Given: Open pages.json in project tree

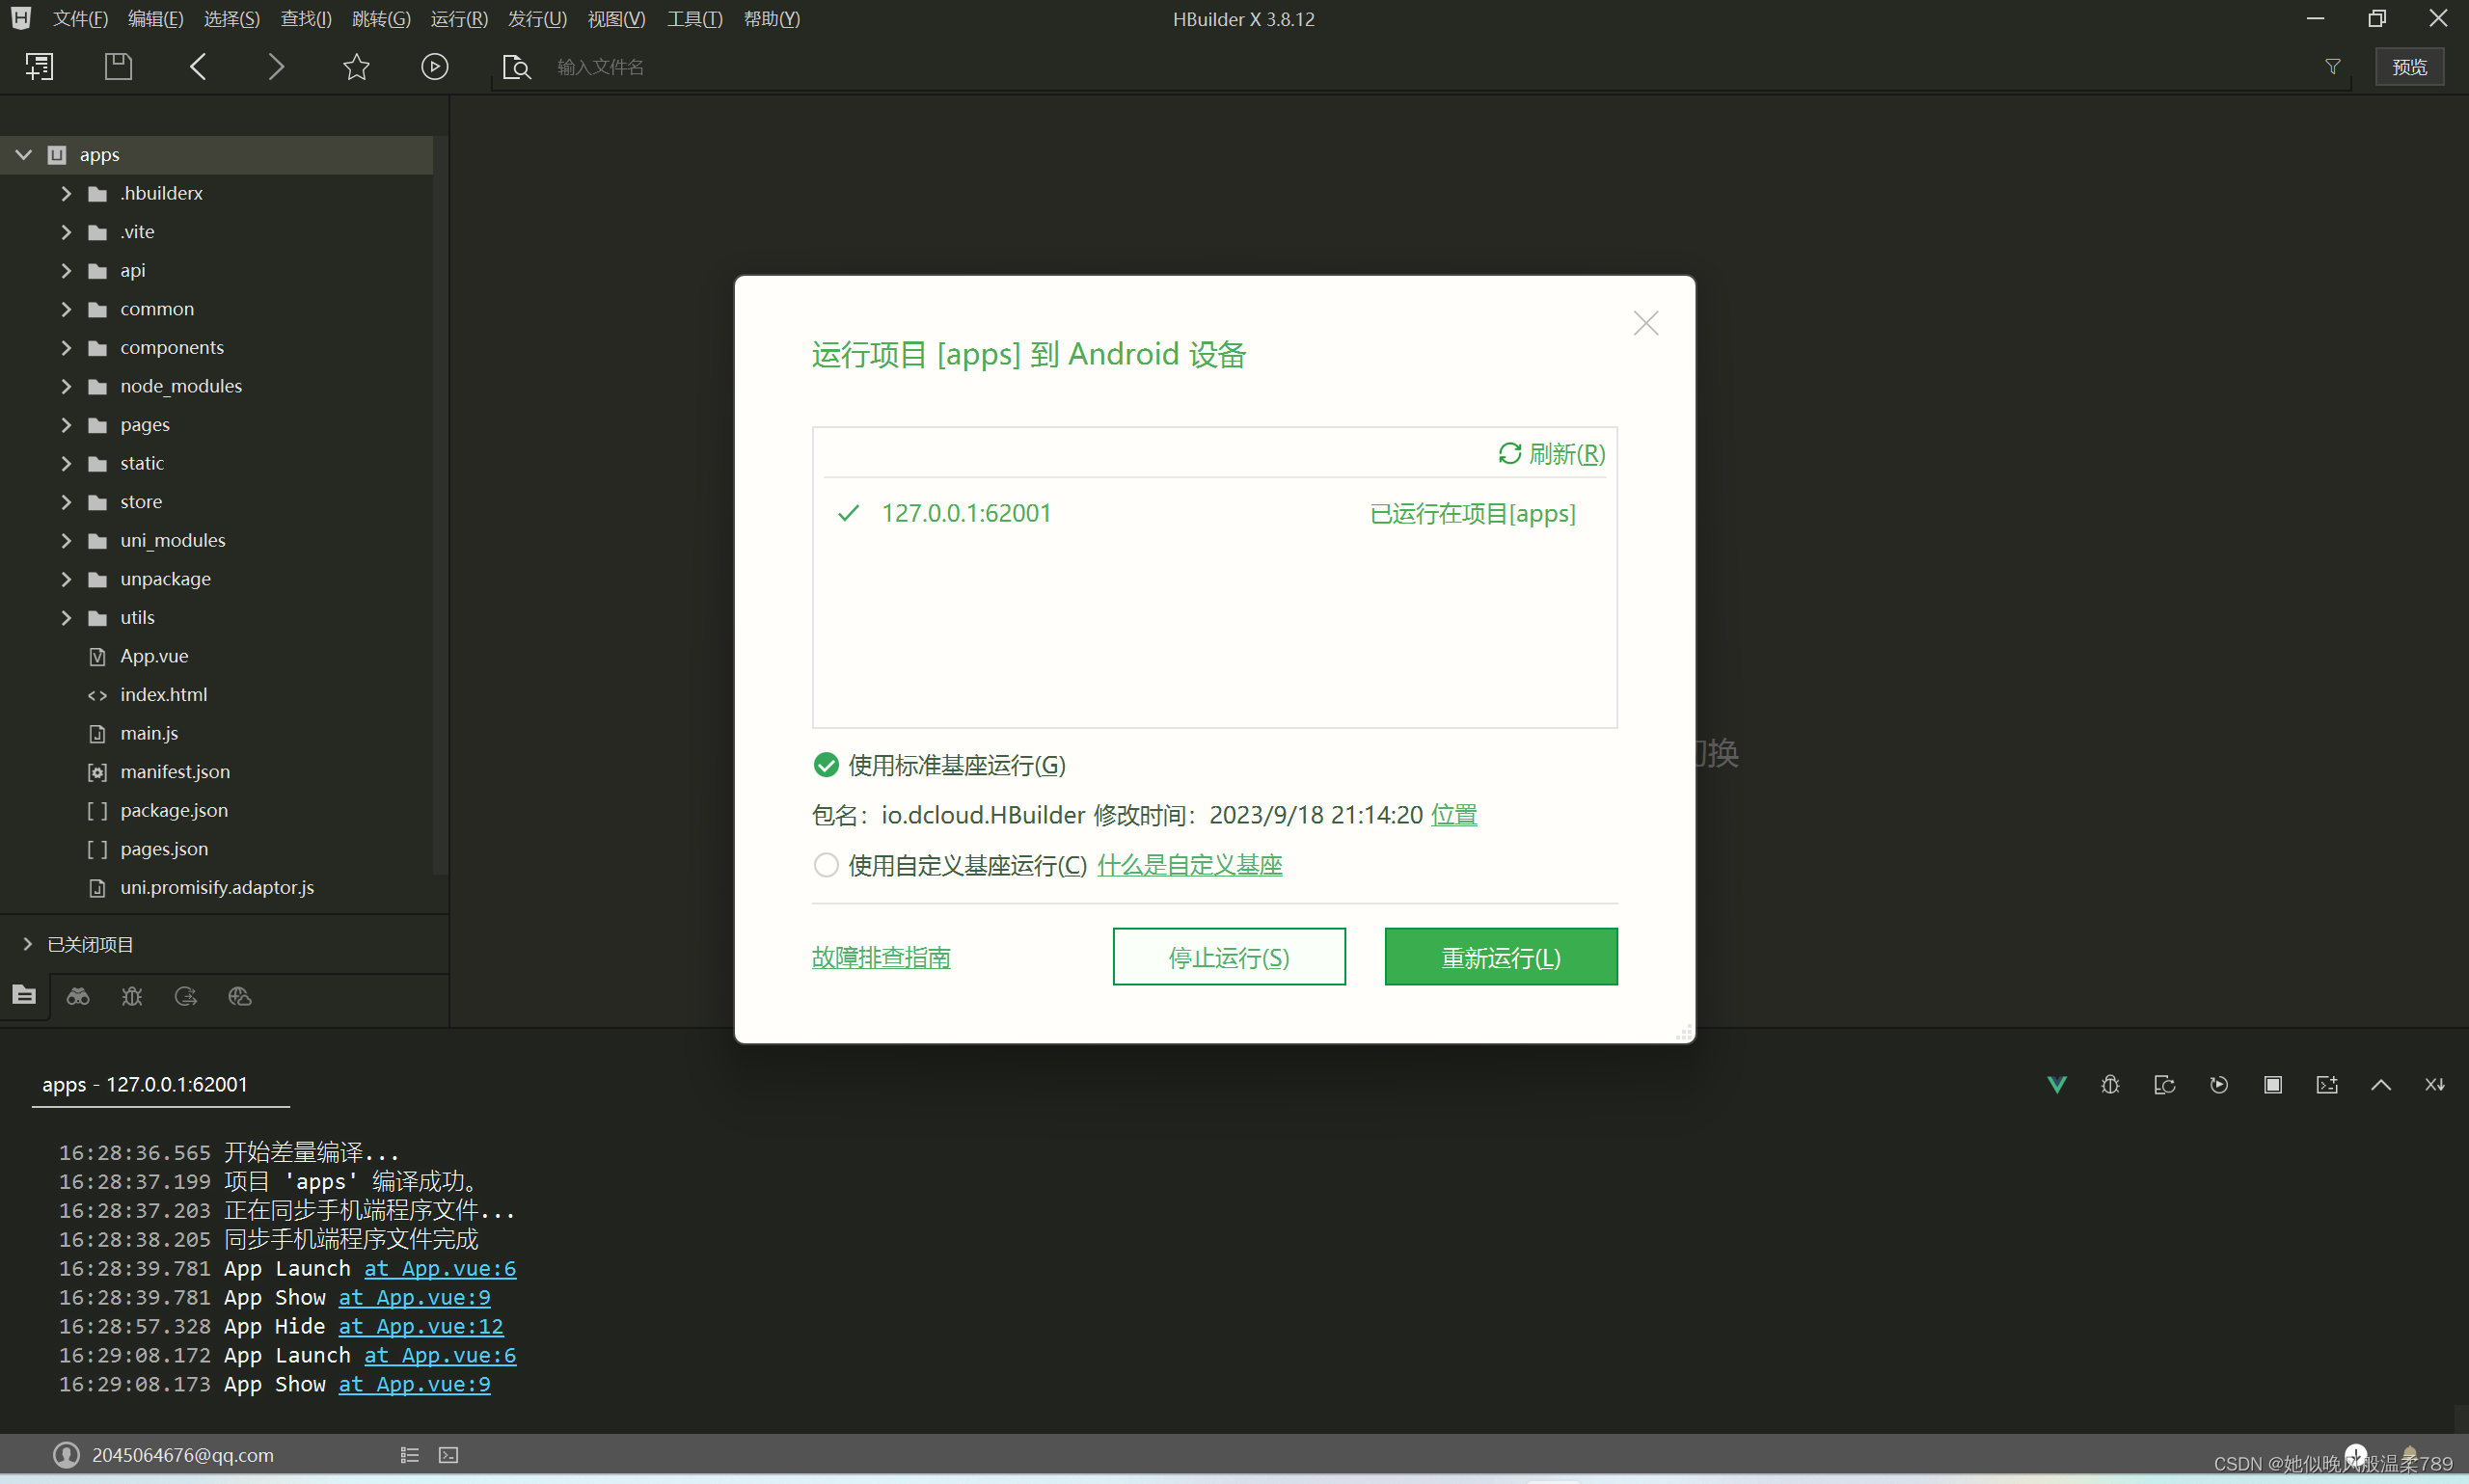Looking at the screenshot, I should click(164, 850).
